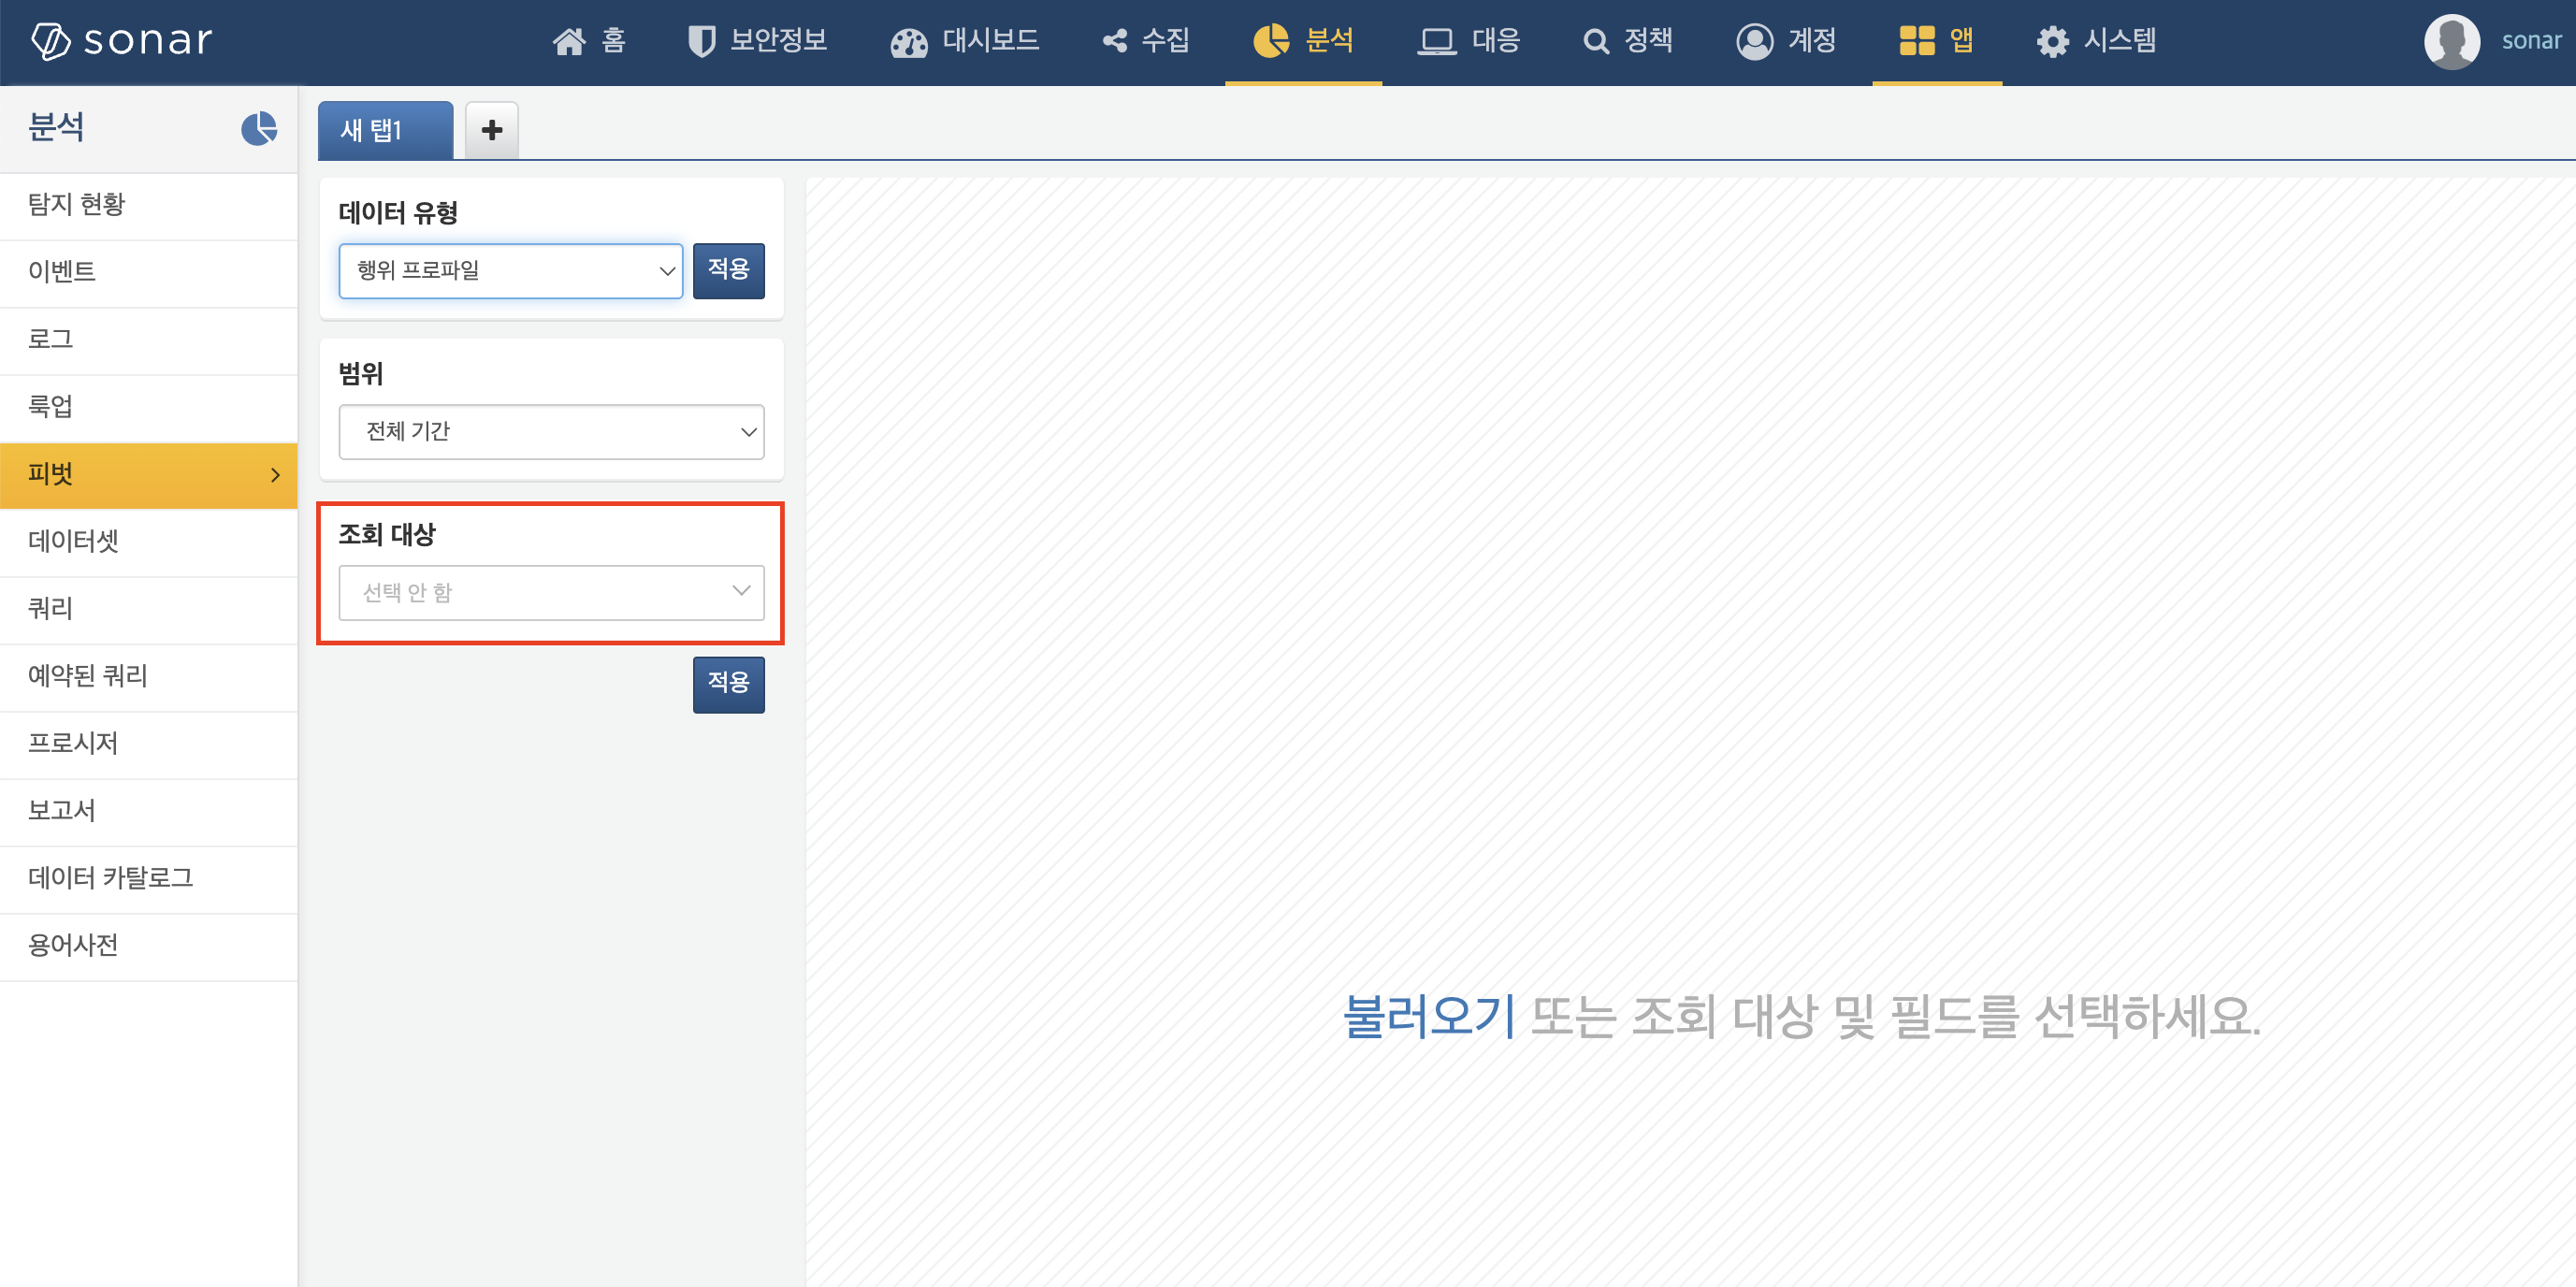2576x1287 pixels.
Task: Go to 용어사전 in sidebar
Action: click(x=148, y=946)
